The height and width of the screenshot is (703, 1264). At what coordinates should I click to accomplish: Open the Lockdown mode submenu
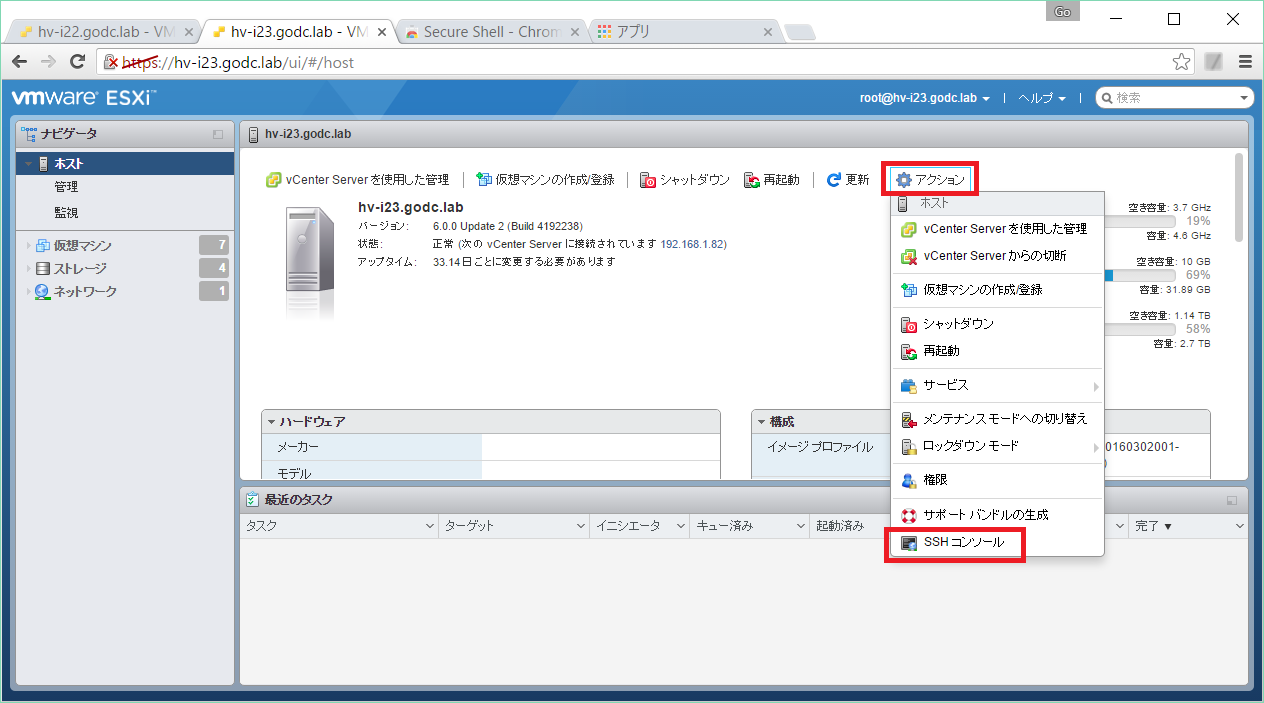(997, 446)
